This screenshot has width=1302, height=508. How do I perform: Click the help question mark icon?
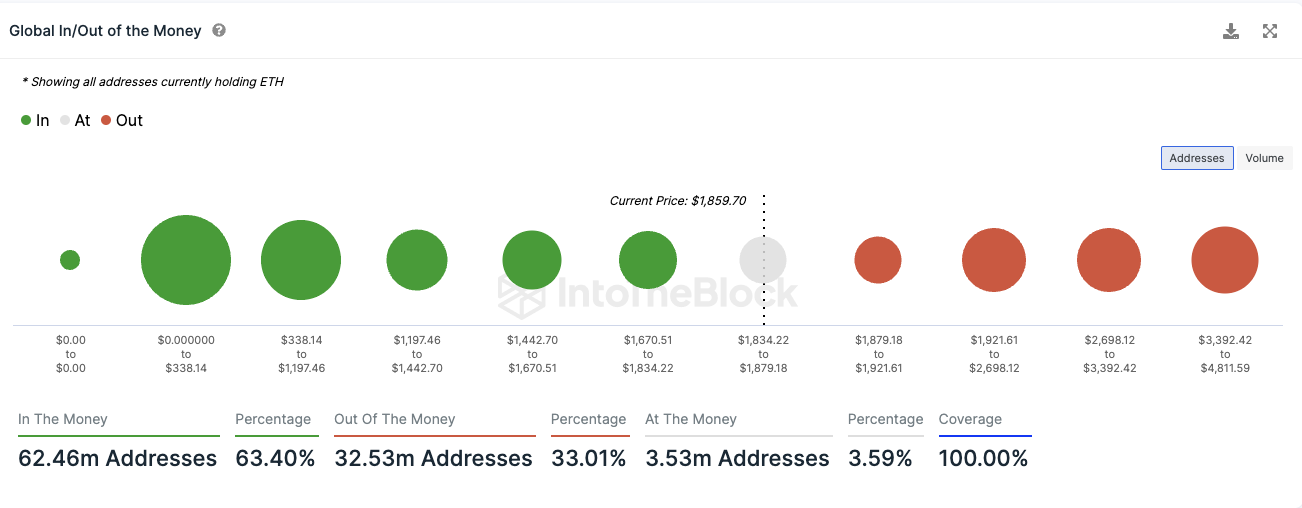[219, 30]
